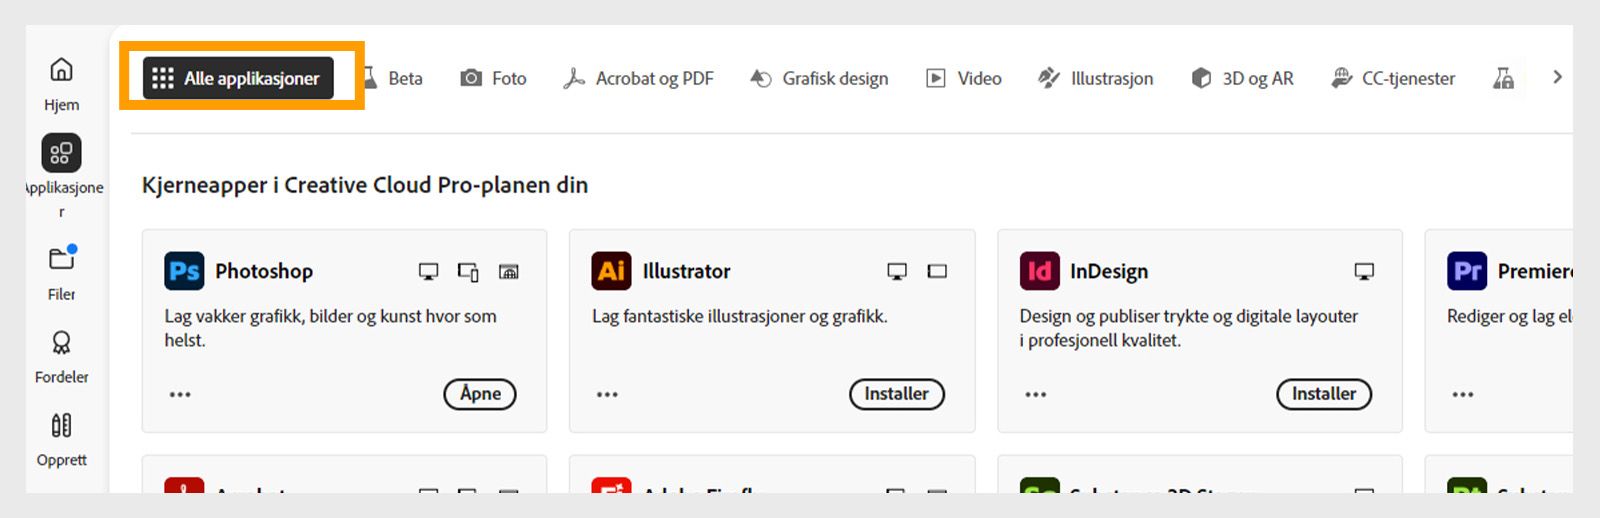Show more categories with right chevron

click(1557, 77)
